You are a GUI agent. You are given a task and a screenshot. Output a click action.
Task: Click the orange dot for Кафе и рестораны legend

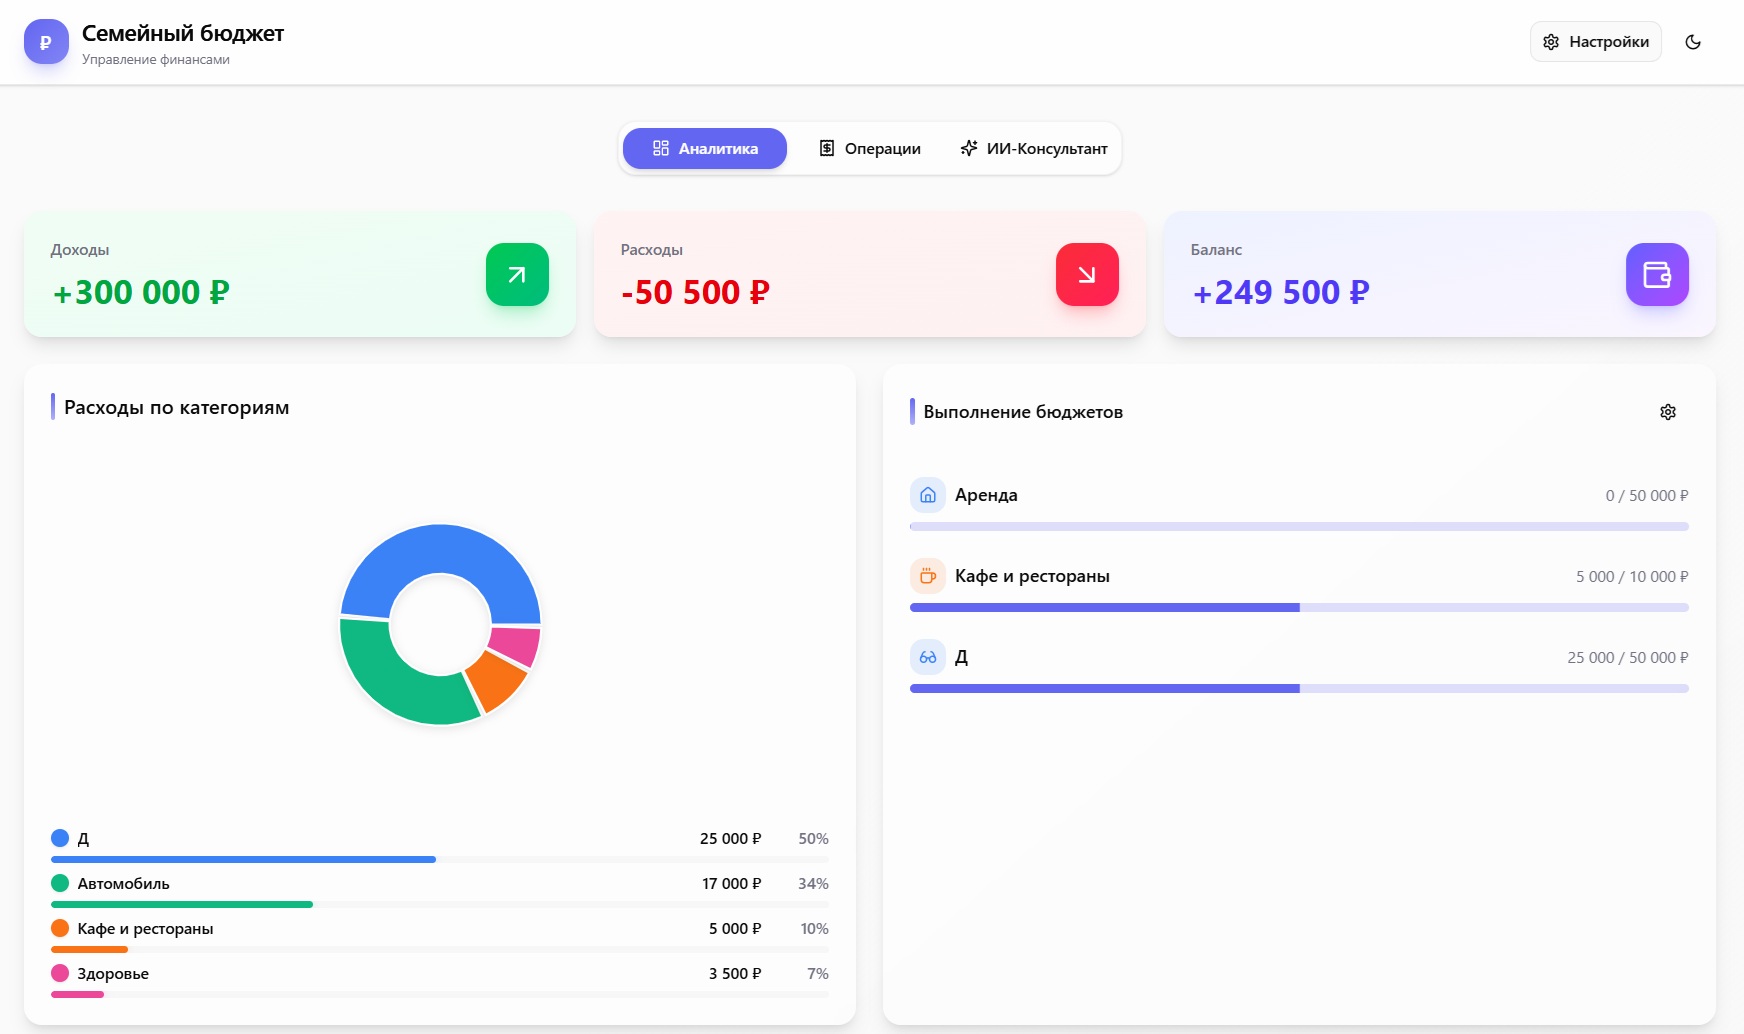click(x=60, y=928)
